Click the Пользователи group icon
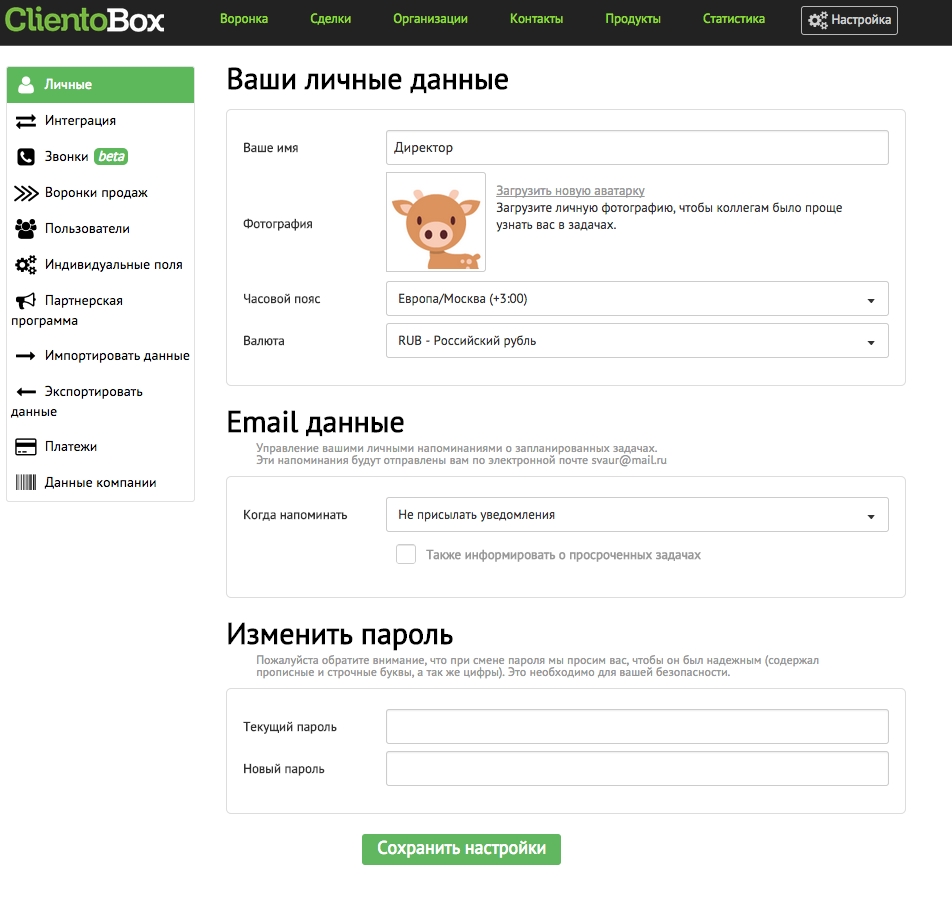 pos(26,229)
